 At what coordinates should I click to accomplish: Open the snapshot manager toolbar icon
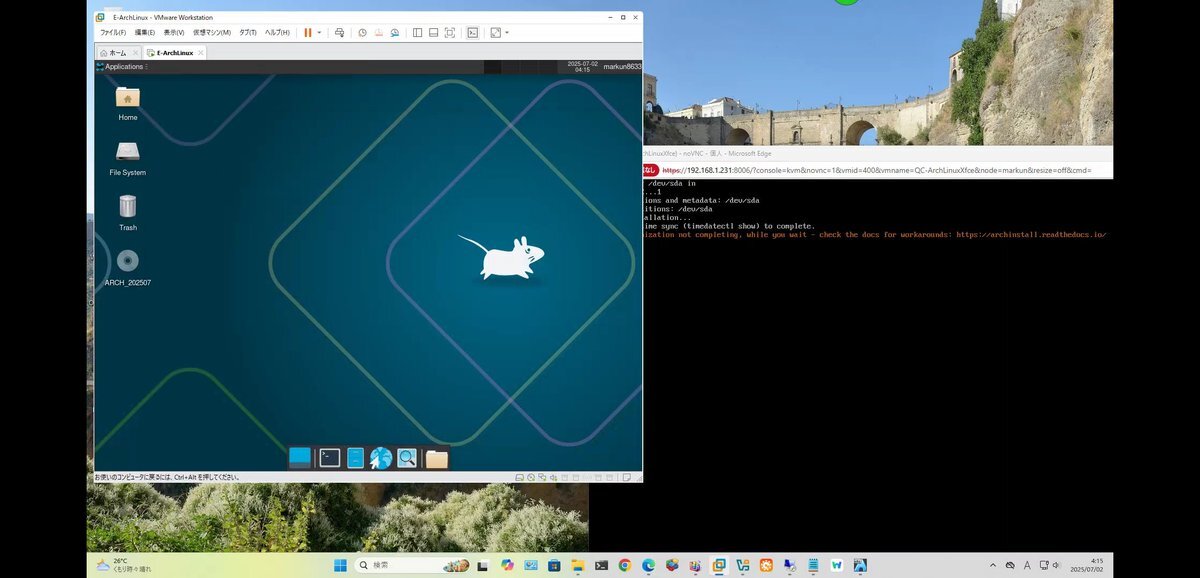tap(395, 33)
